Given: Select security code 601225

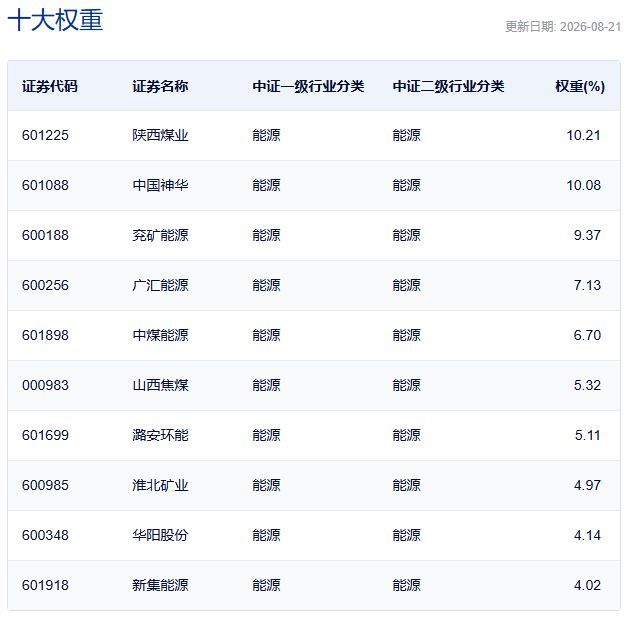Looking at the screenshot, I should click(45, 135).
